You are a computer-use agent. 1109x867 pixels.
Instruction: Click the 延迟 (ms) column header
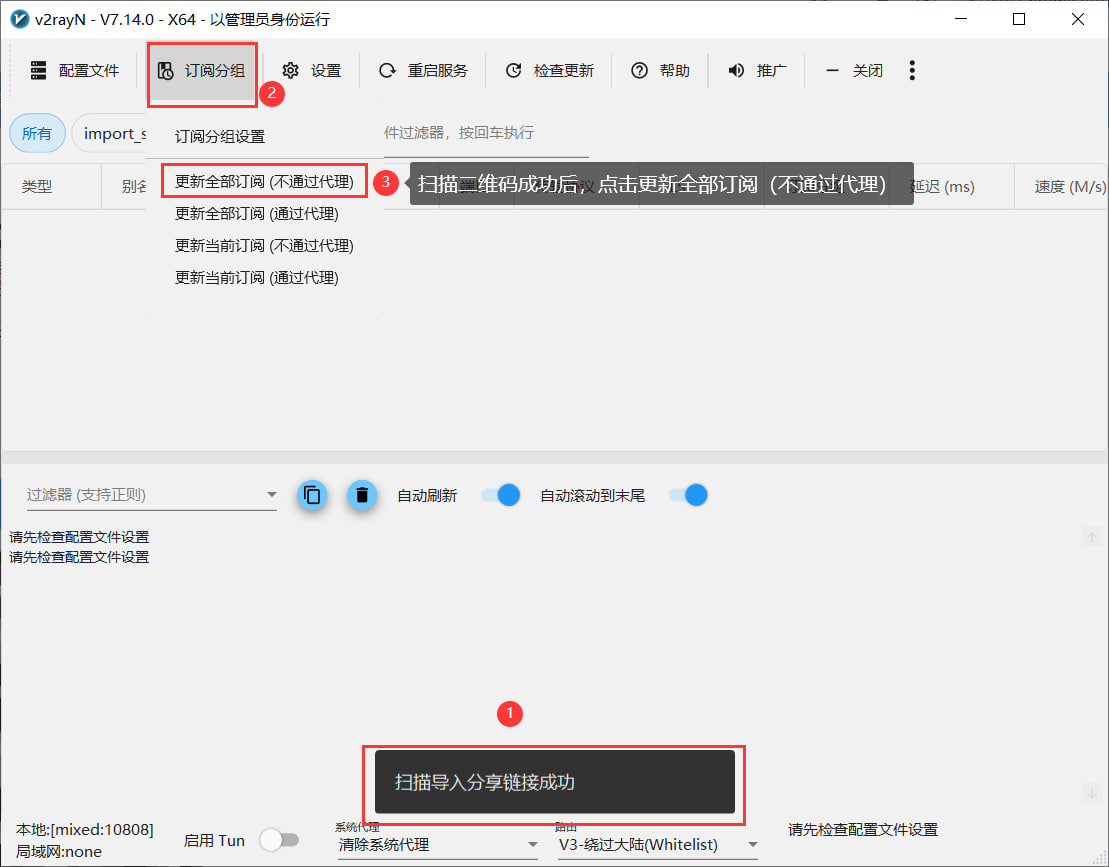(x=941, y=187)
